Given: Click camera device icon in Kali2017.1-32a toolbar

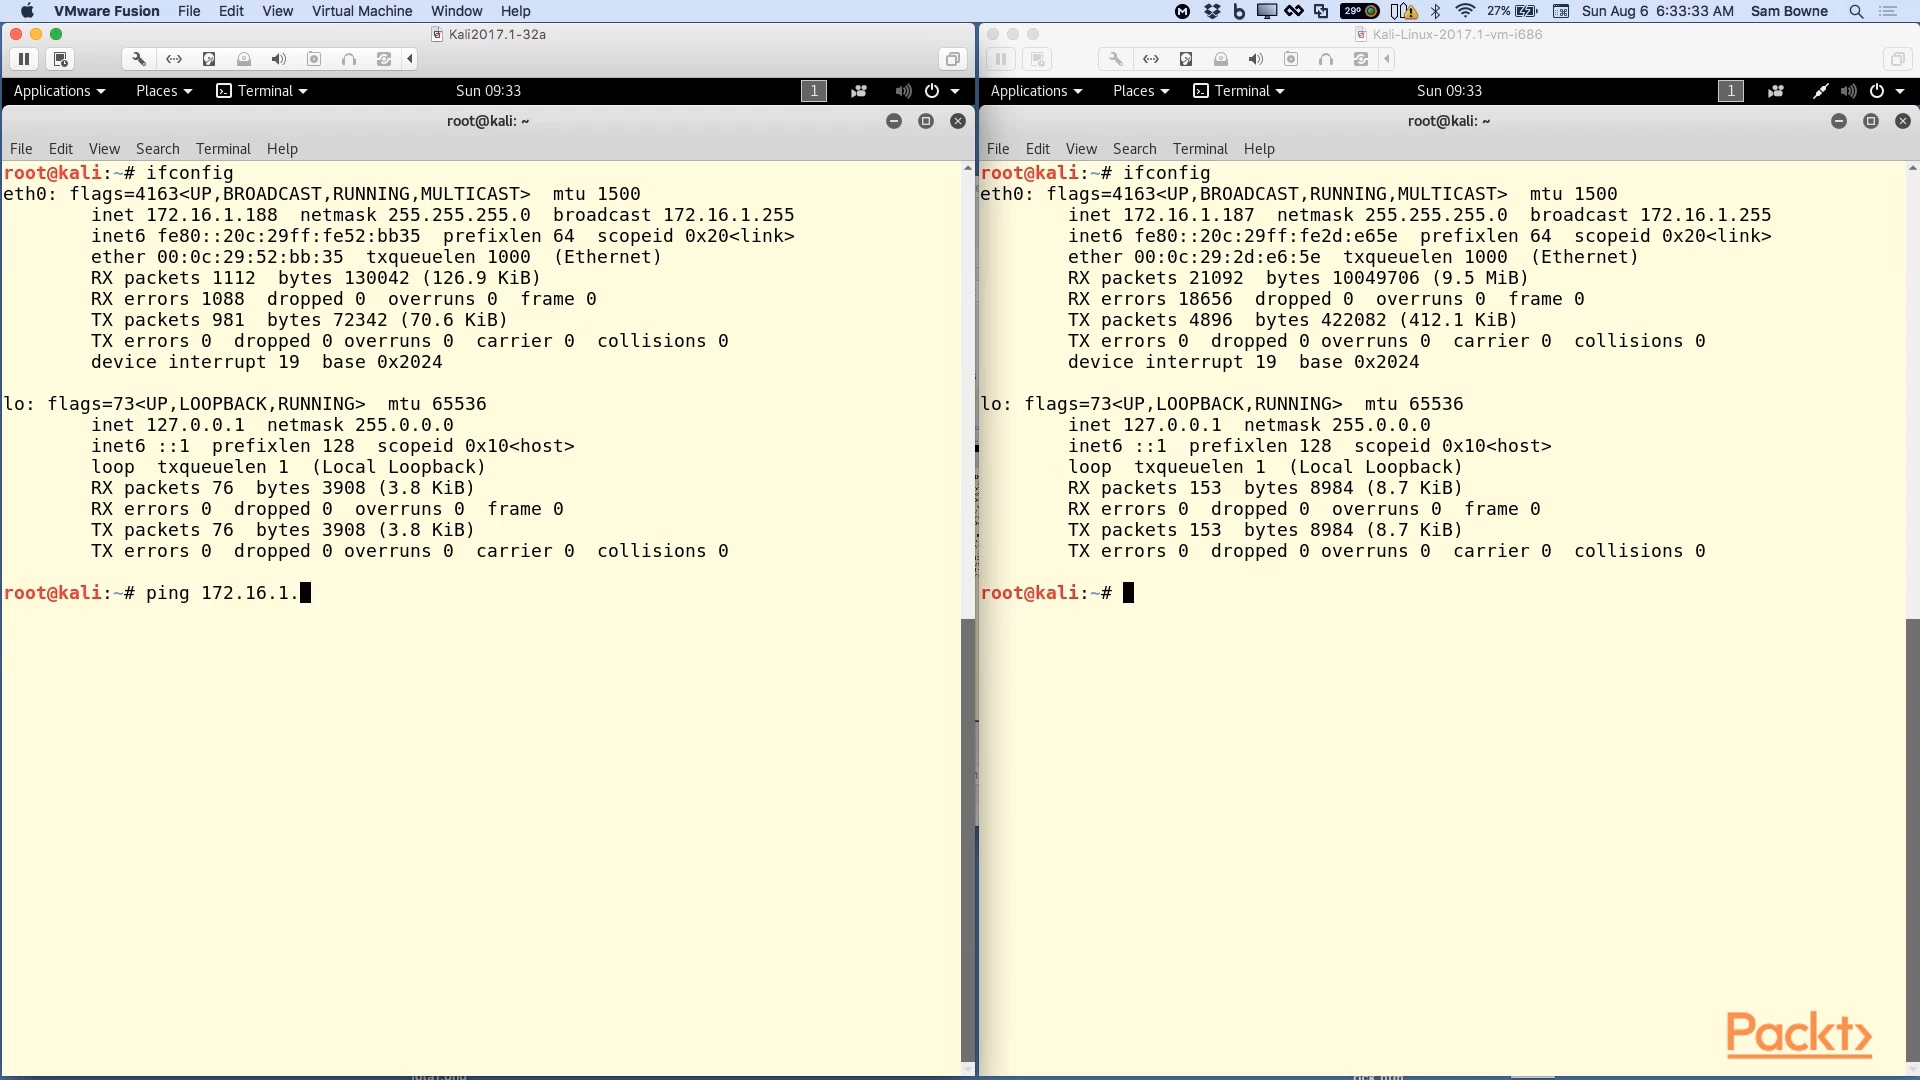Looking at the screenshot, I should pos(314,59).
